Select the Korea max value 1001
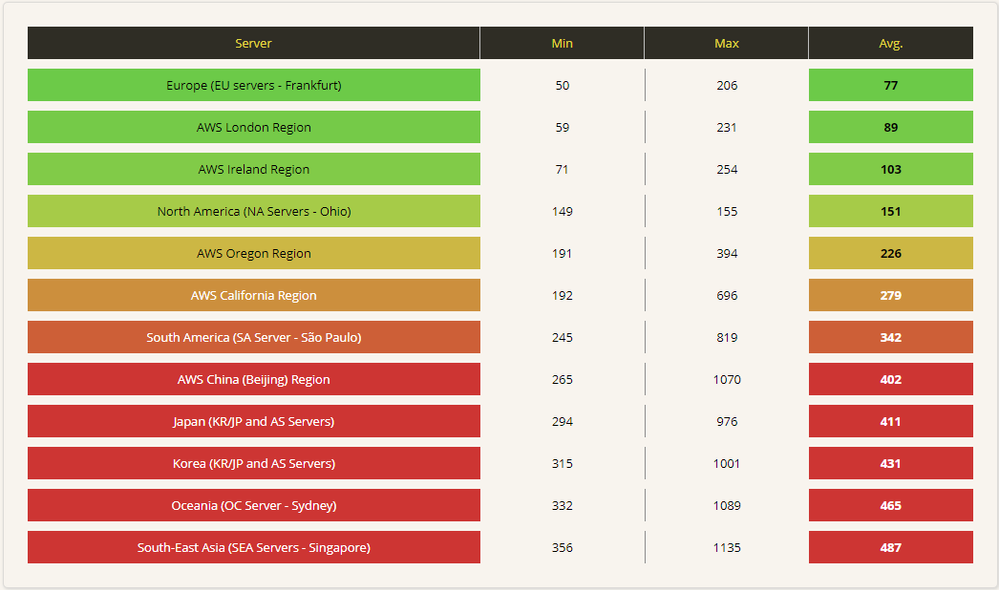Viewport: 999px width, 590px height. [726, 463]
